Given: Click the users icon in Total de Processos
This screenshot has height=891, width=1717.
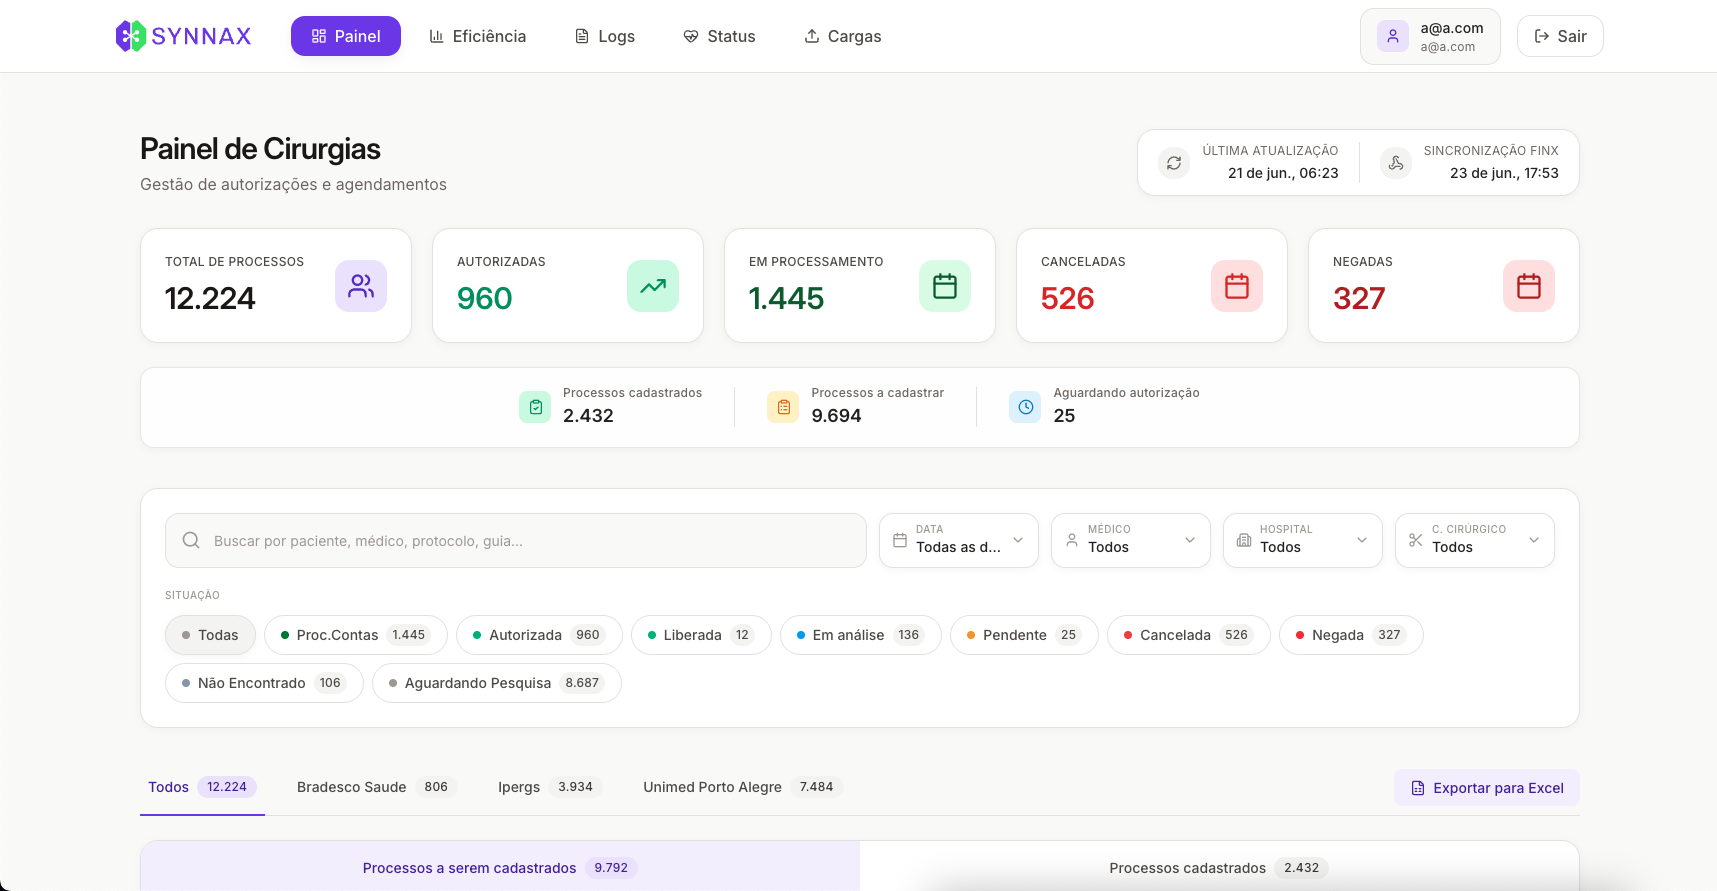Looking at the screenshot, I should (x=361, y=286).
